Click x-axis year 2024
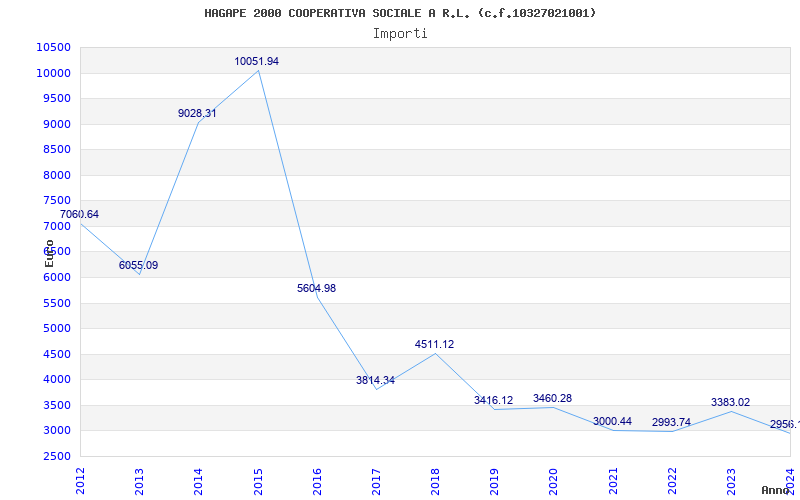 pyautogui.click(x=790, y=481)
